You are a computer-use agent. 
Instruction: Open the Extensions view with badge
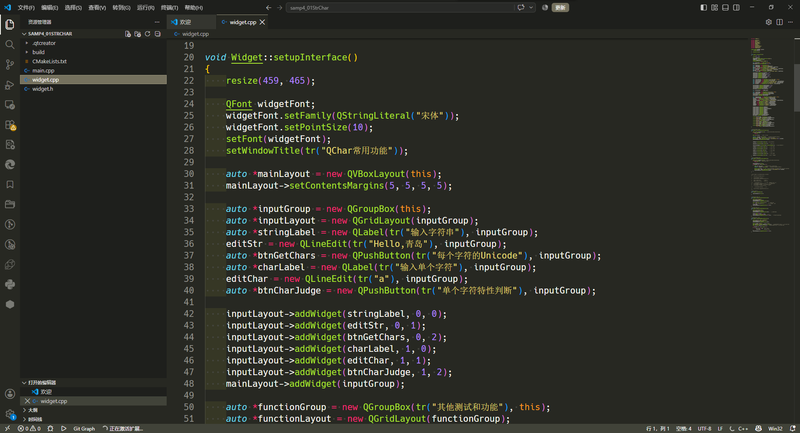tap(10, 125)
